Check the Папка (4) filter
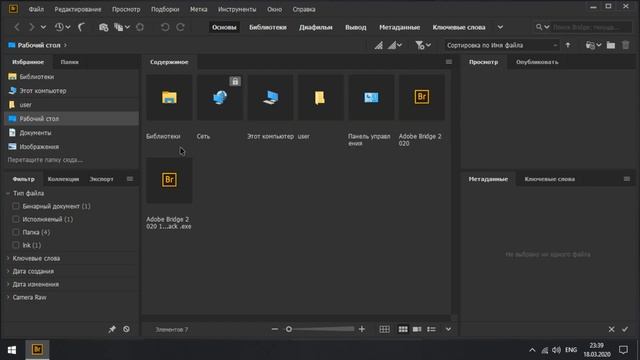This screenshot has width=640, height=360. 16,232
